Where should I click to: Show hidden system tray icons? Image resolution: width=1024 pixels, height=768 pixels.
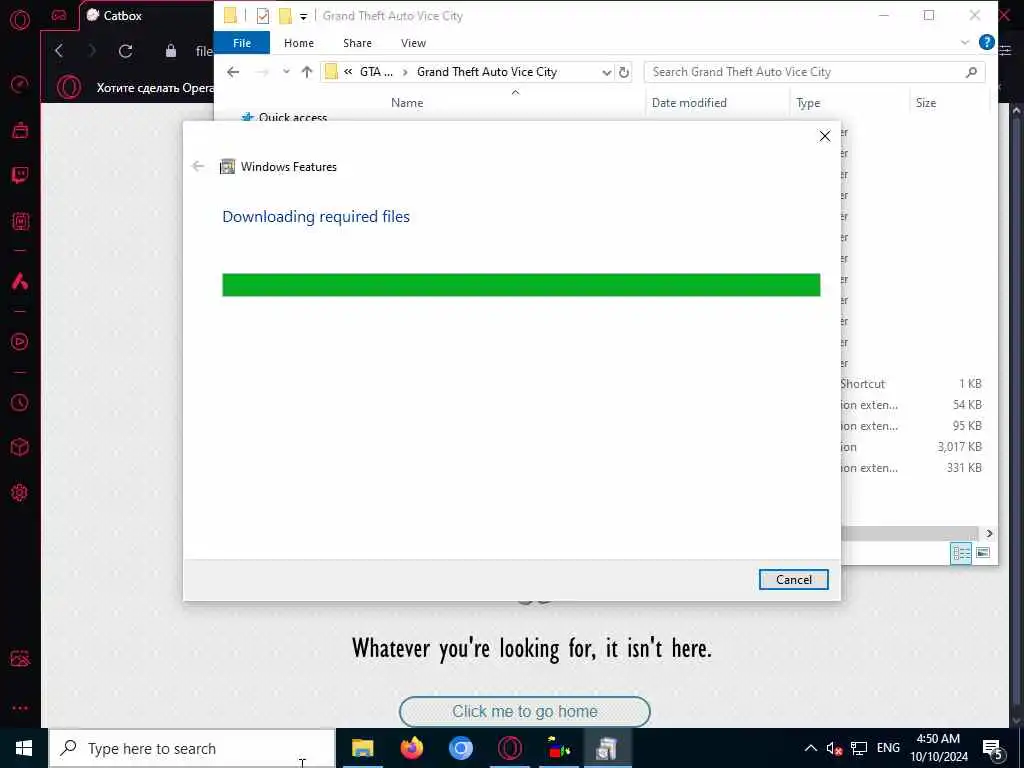(810, 748)
